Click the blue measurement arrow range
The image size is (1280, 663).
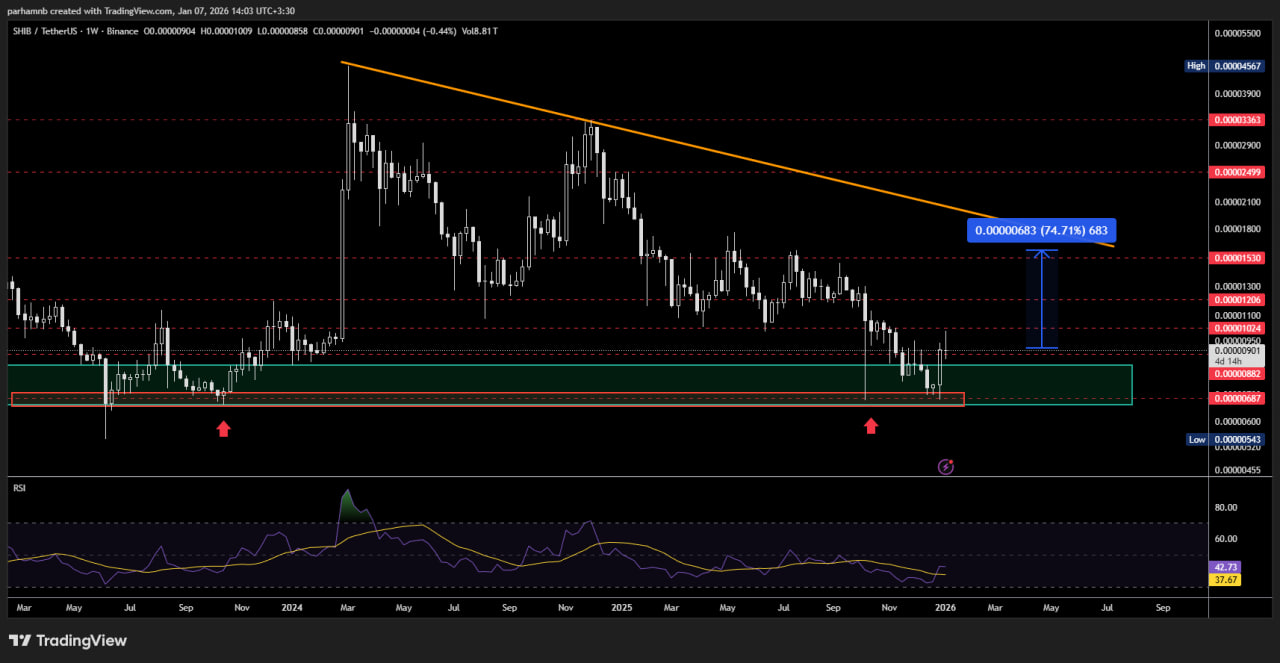click(x=1043, y=299)
